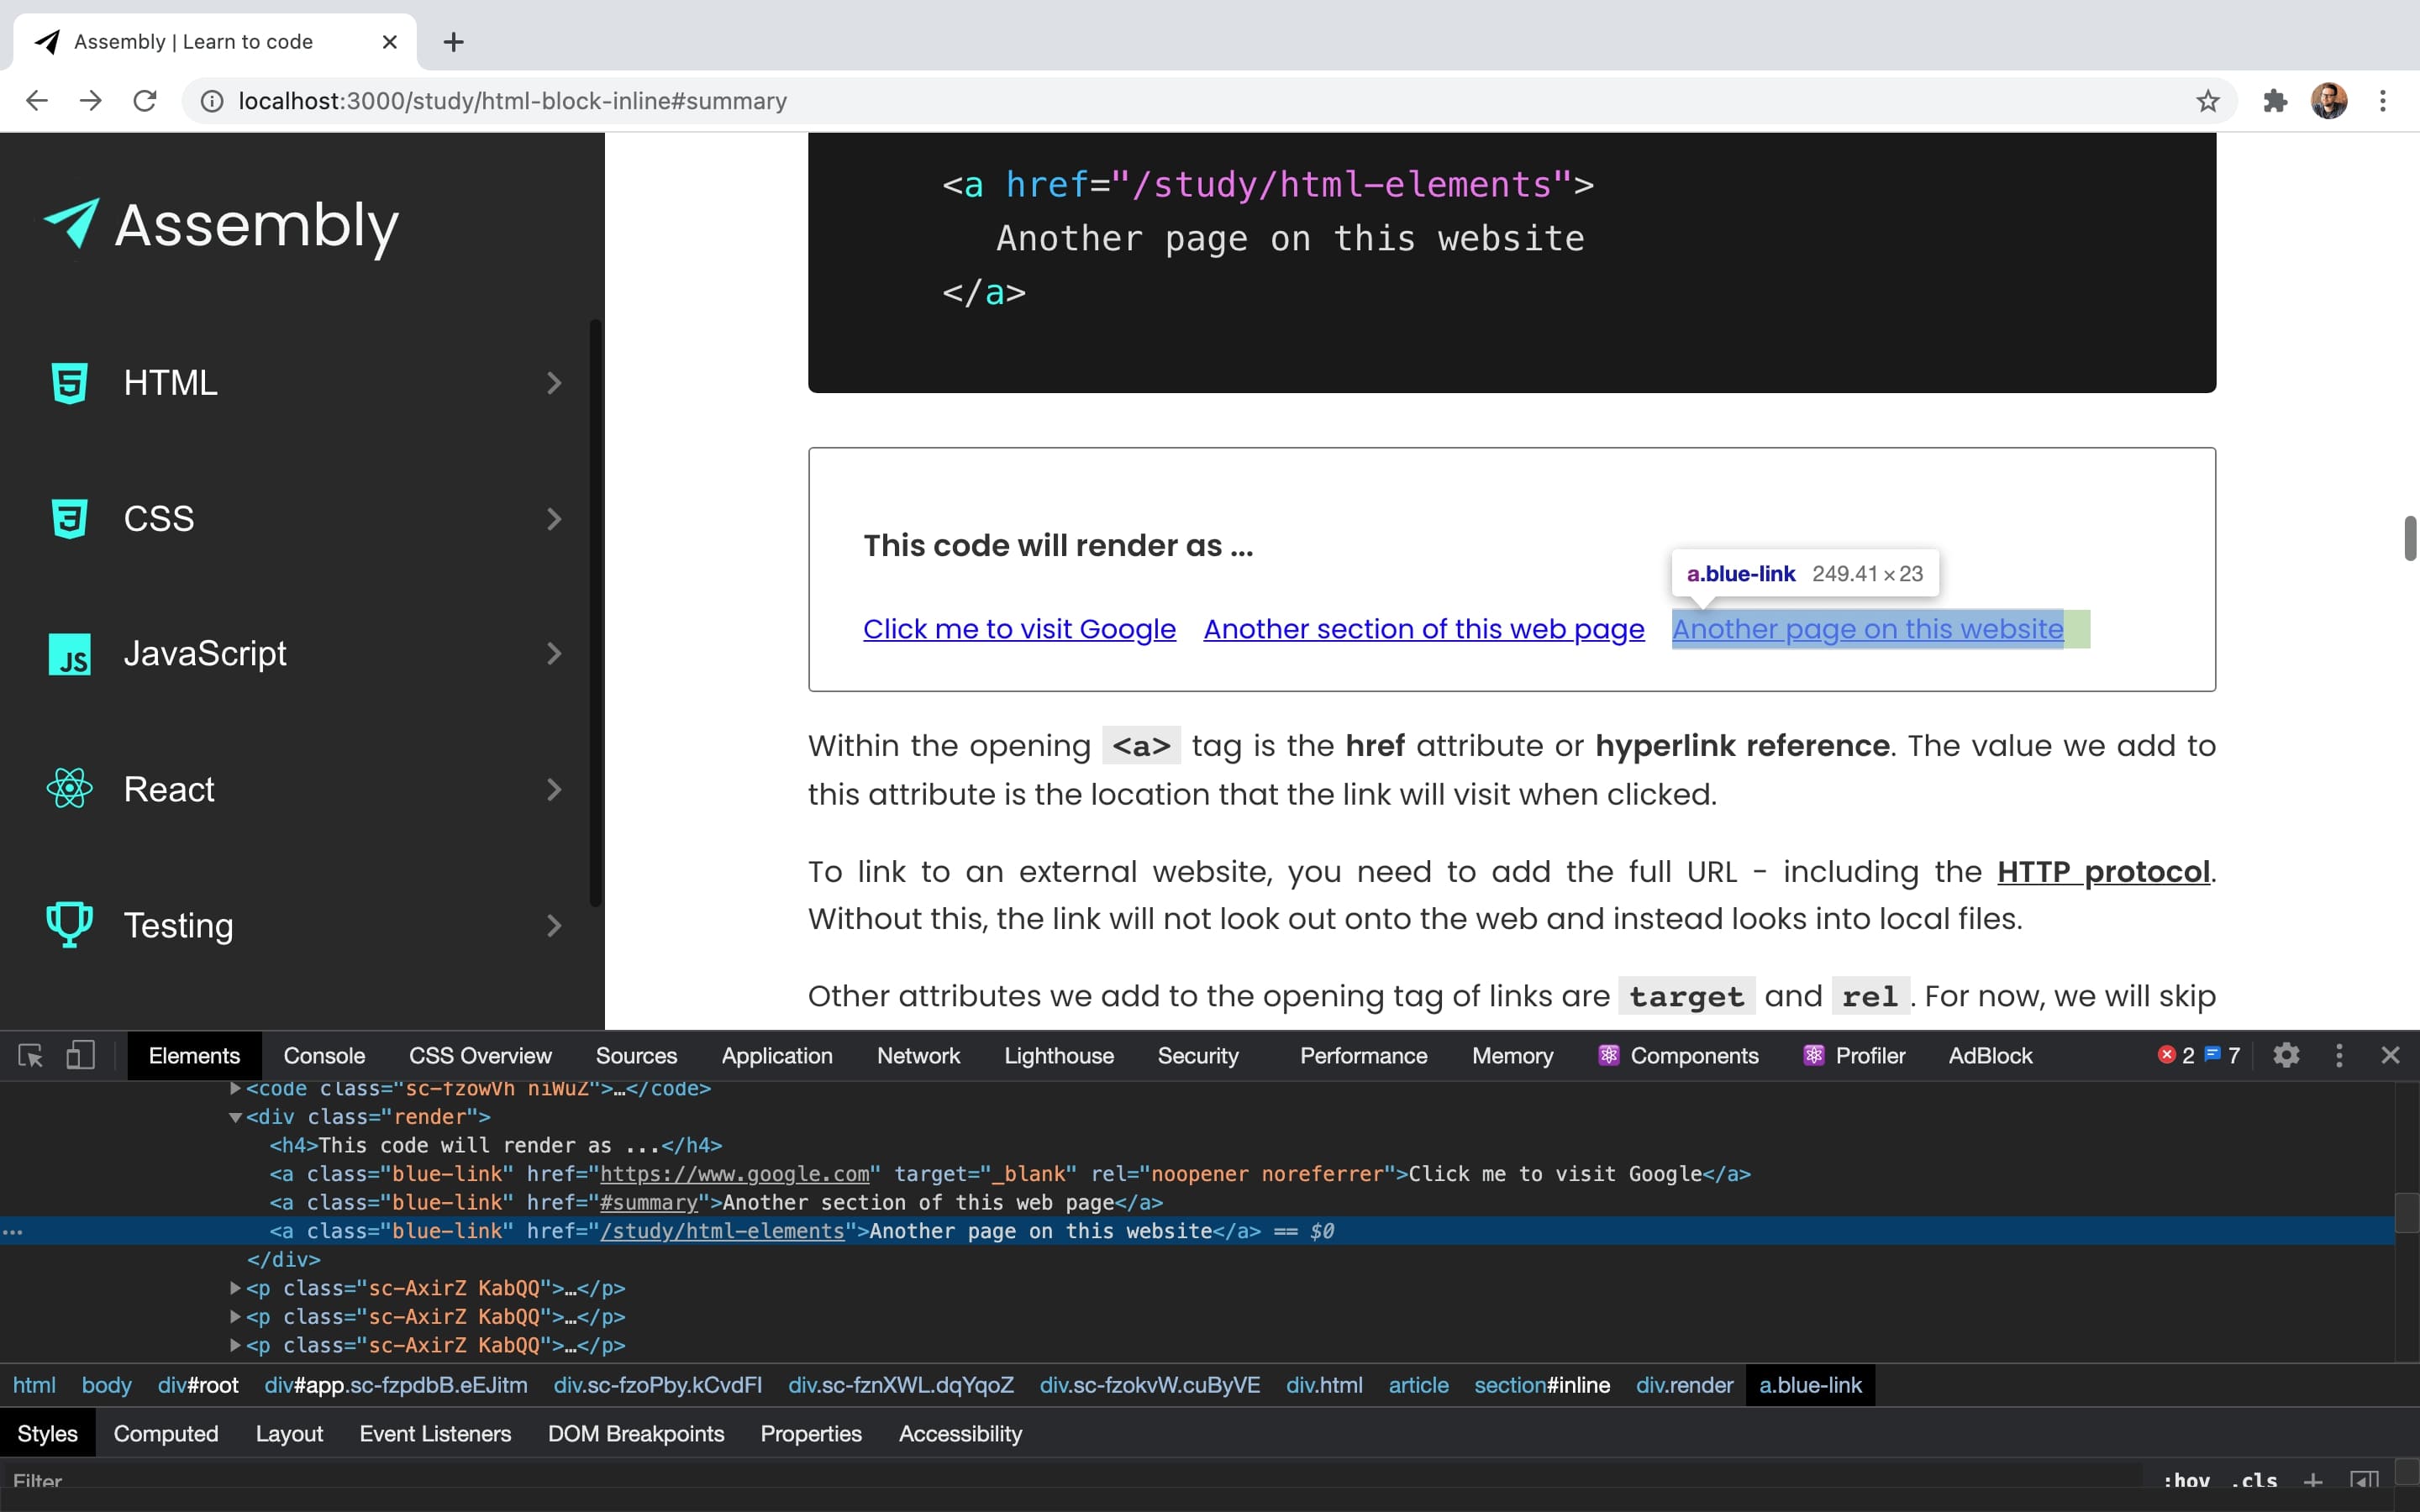The image size is (2420, 1512).
Task: Open the CSS Overview tab
Action: pyautogui.click(x=480, y=1056)
